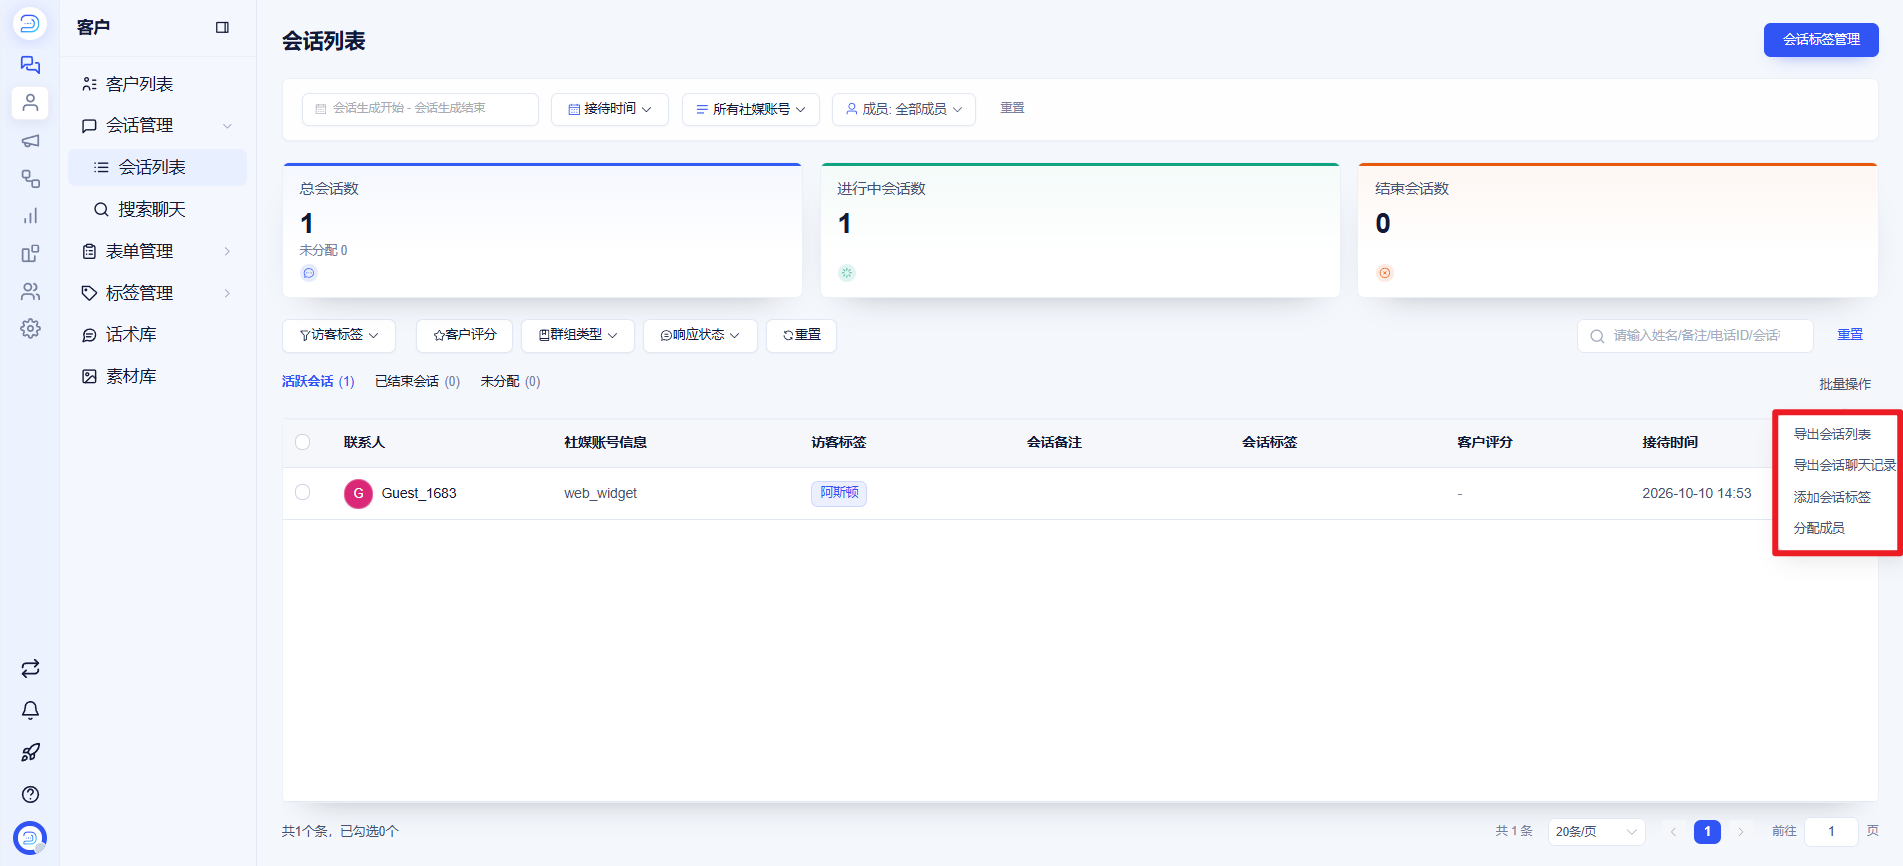Open the settings gear icon in left rail

[x=30, y=329]
